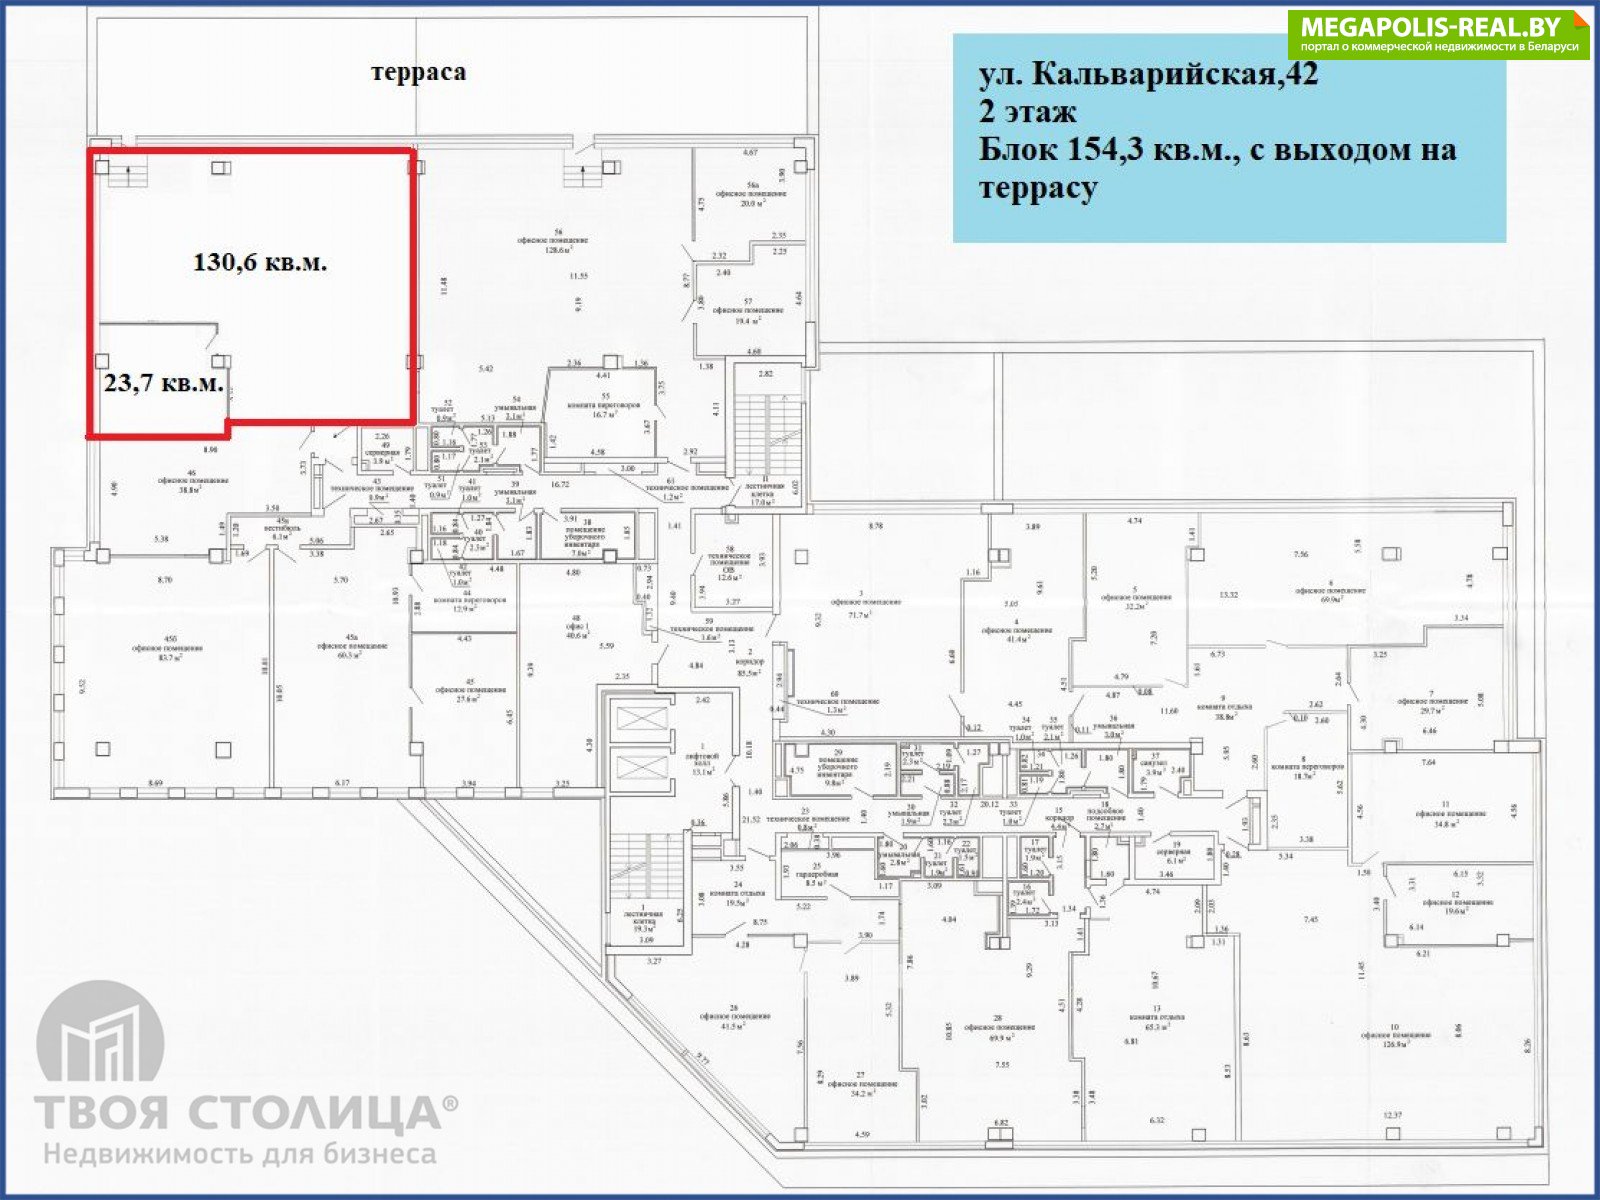
Task: Click the 130,6 кв.м. area label
Action: pos(259,263)
